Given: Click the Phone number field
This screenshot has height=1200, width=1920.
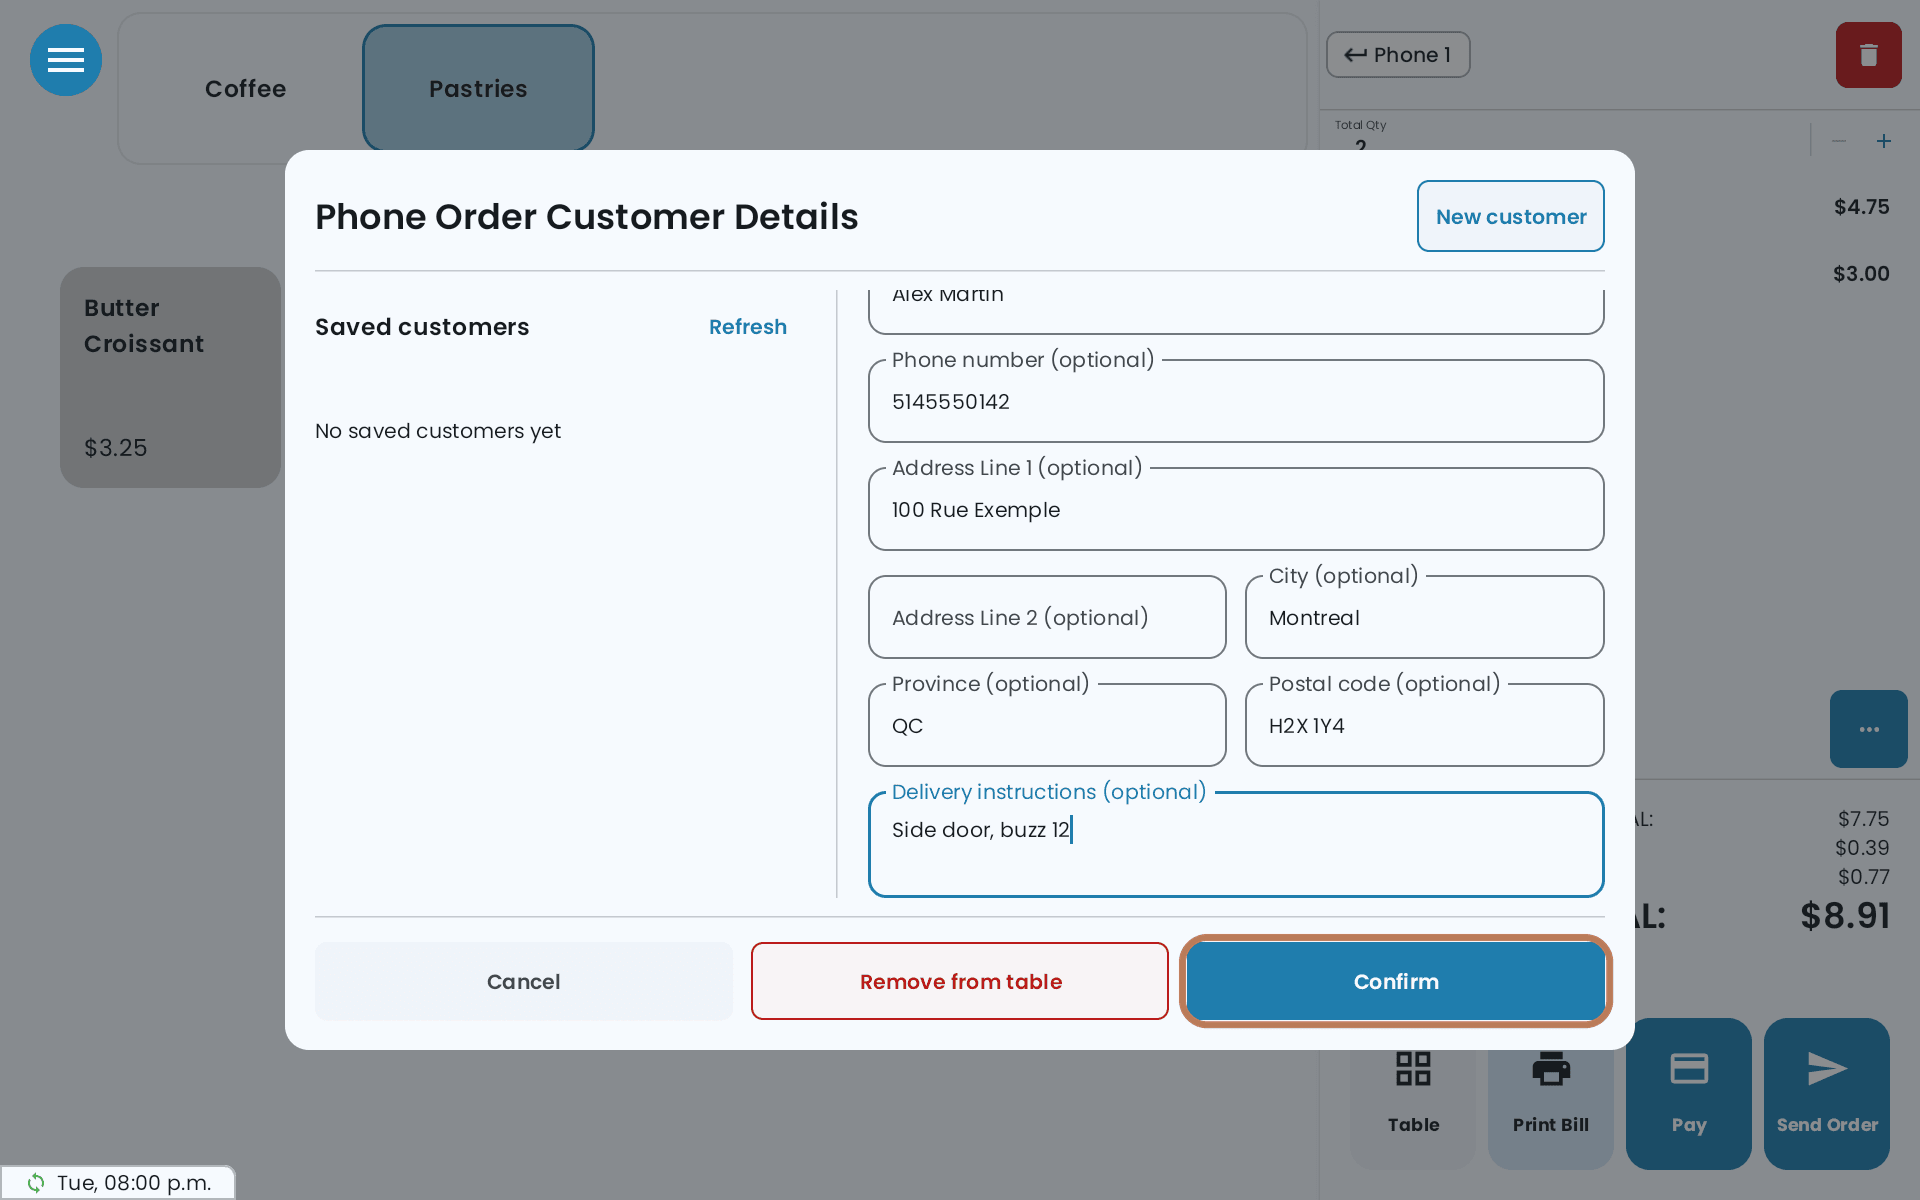Looking at the screenshot, I should 1236,401.
